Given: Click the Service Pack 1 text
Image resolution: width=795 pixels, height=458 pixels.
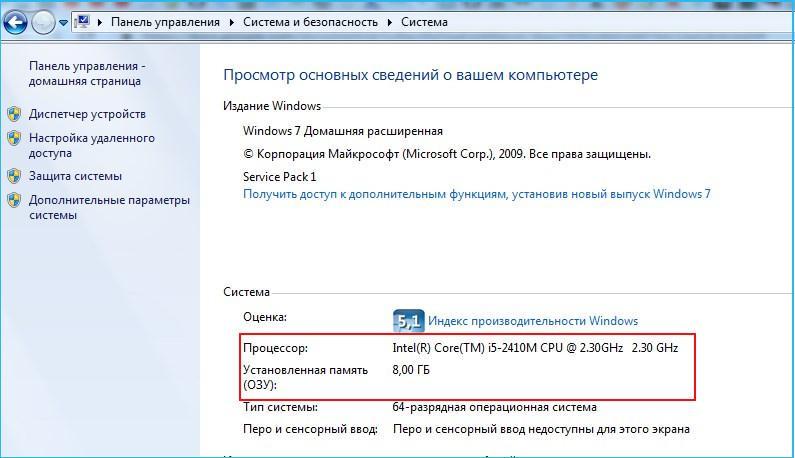Looking at the screenshot, I should pos(279,177).
